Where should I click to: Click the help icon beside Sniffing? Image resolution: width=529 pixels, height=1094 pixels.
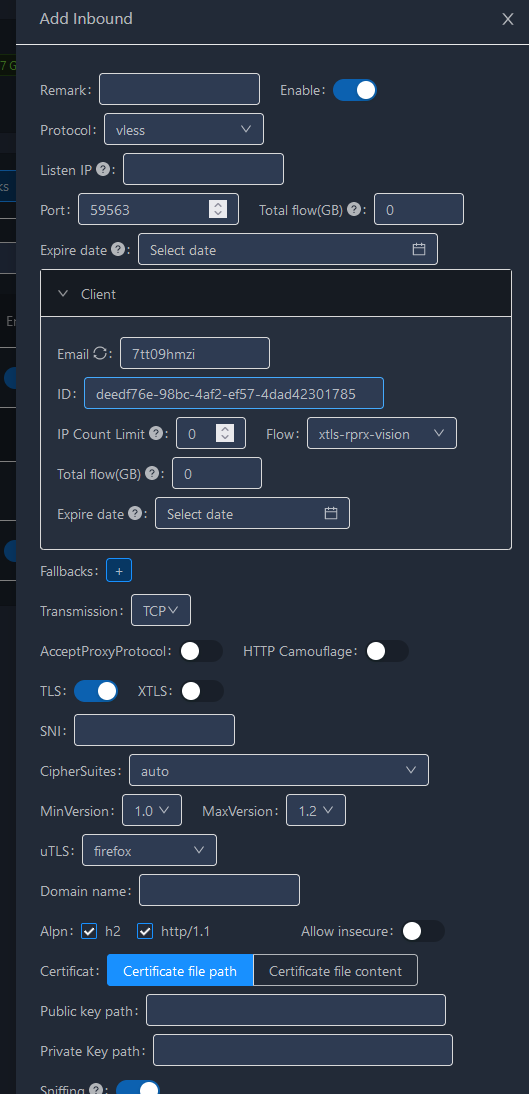click(x=96, y=1089)
